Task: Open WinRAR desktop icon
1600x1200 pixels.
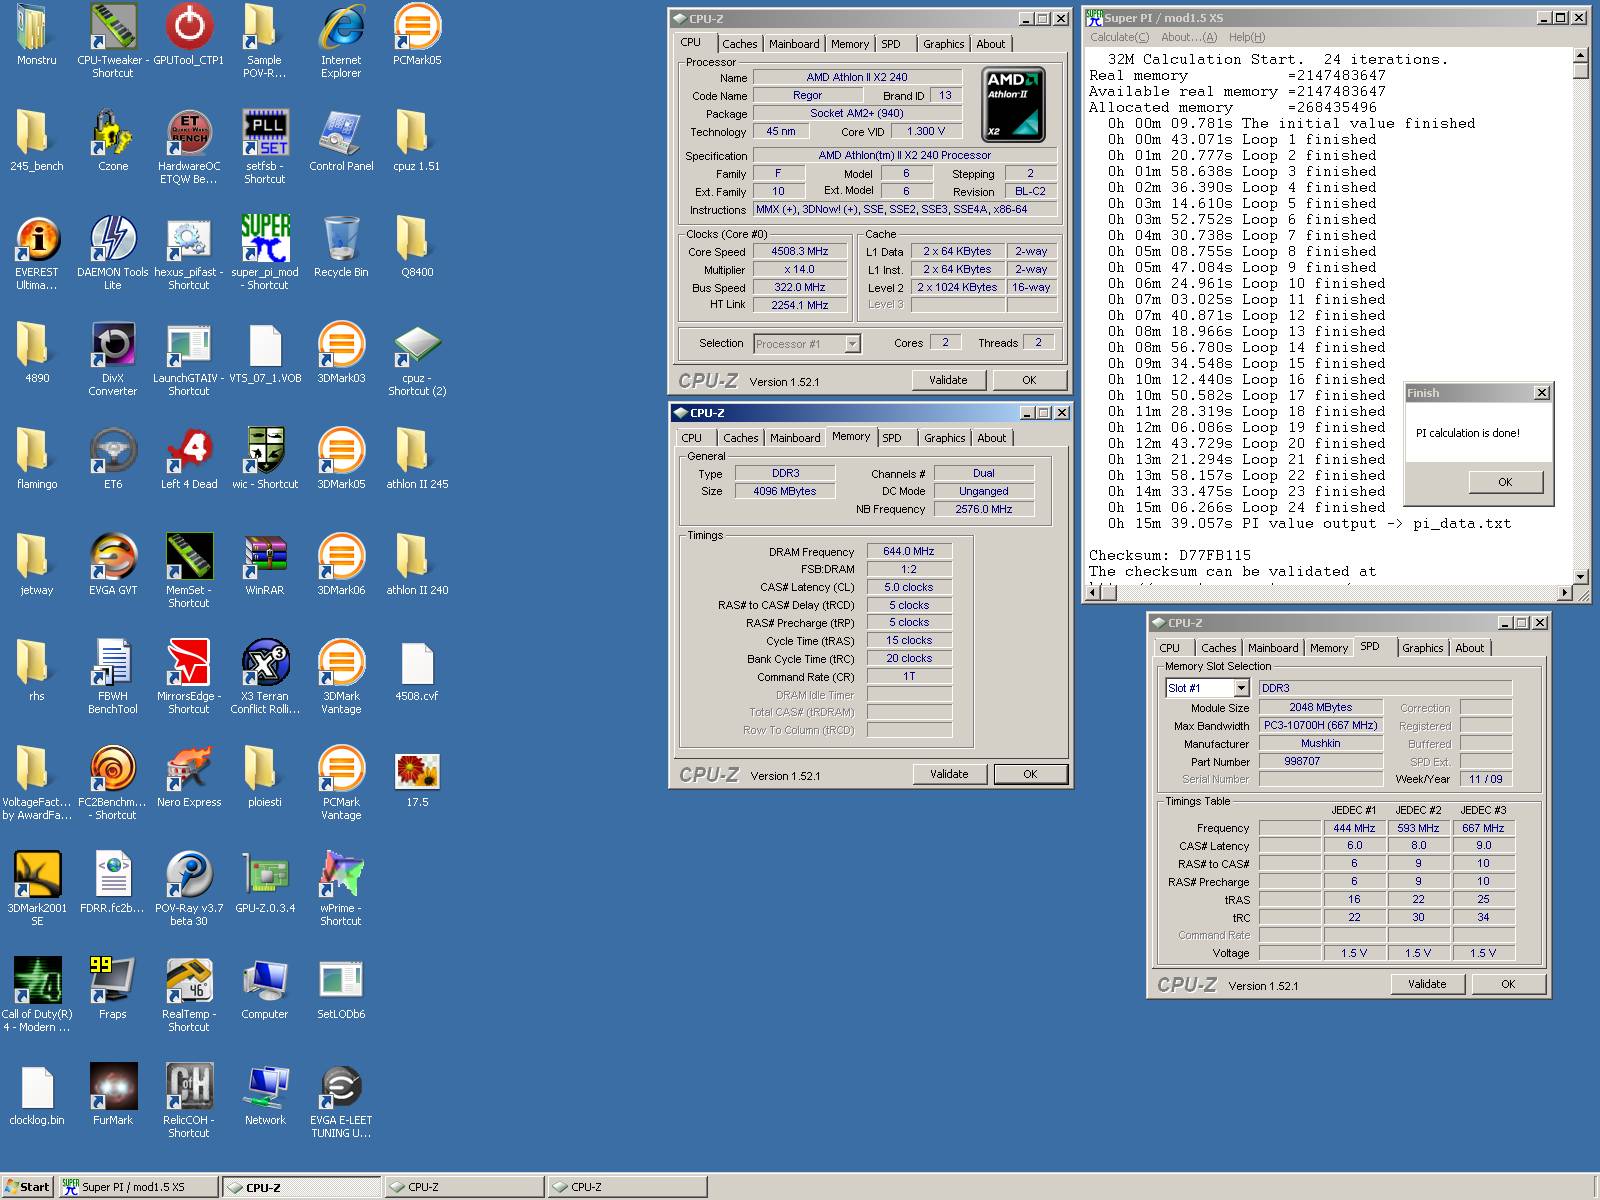Action: pyautogui.click(x=265, y=558)
